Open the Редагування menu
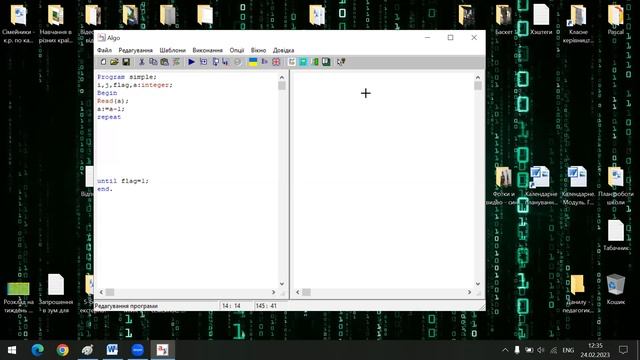 136,50
